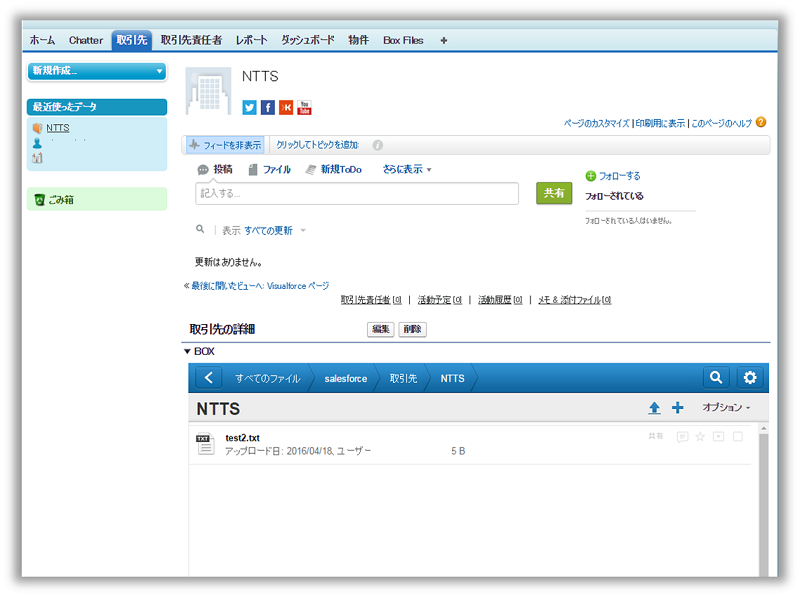Click the Box upload arrow icon

click(654, 408)
